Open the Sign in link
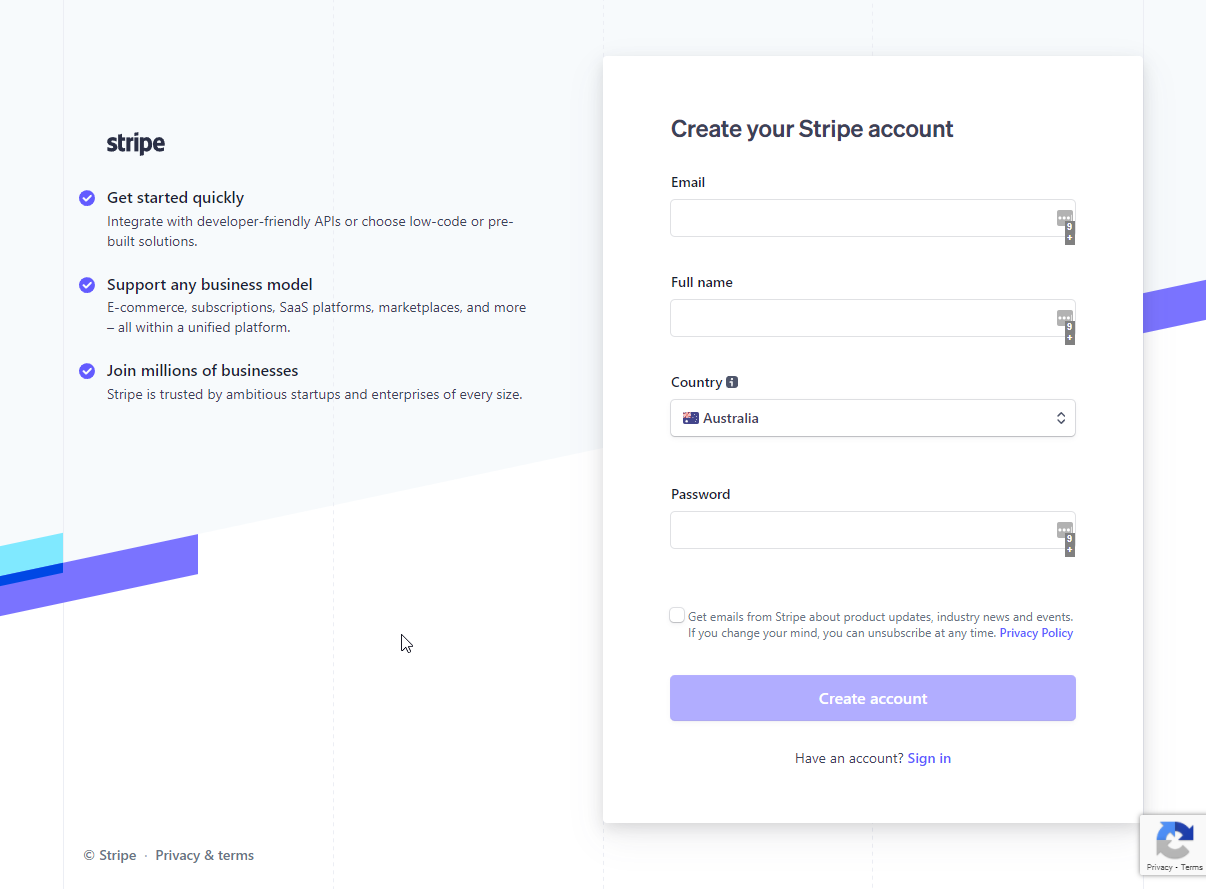The height and width of the screenshot is (889, 1206). click(929, 758)
